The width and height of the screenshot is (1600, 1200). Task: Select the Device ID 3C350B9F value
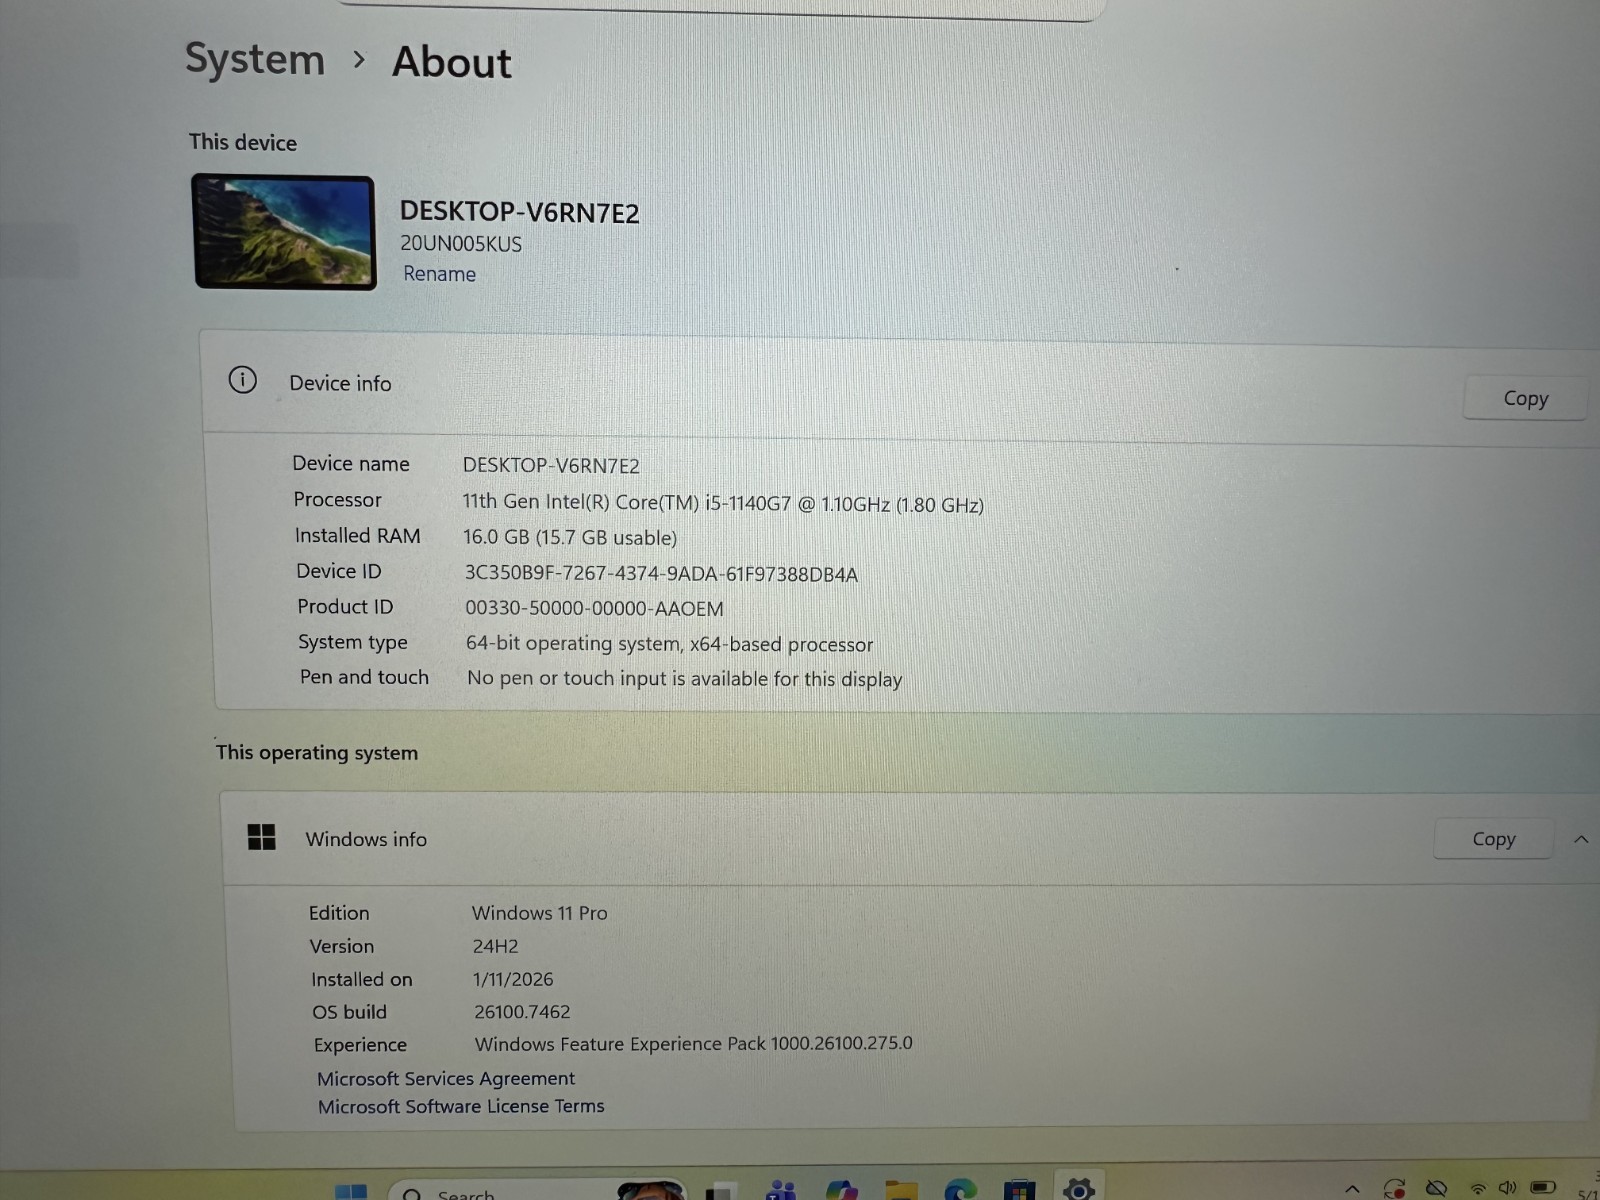click(661, 574)
